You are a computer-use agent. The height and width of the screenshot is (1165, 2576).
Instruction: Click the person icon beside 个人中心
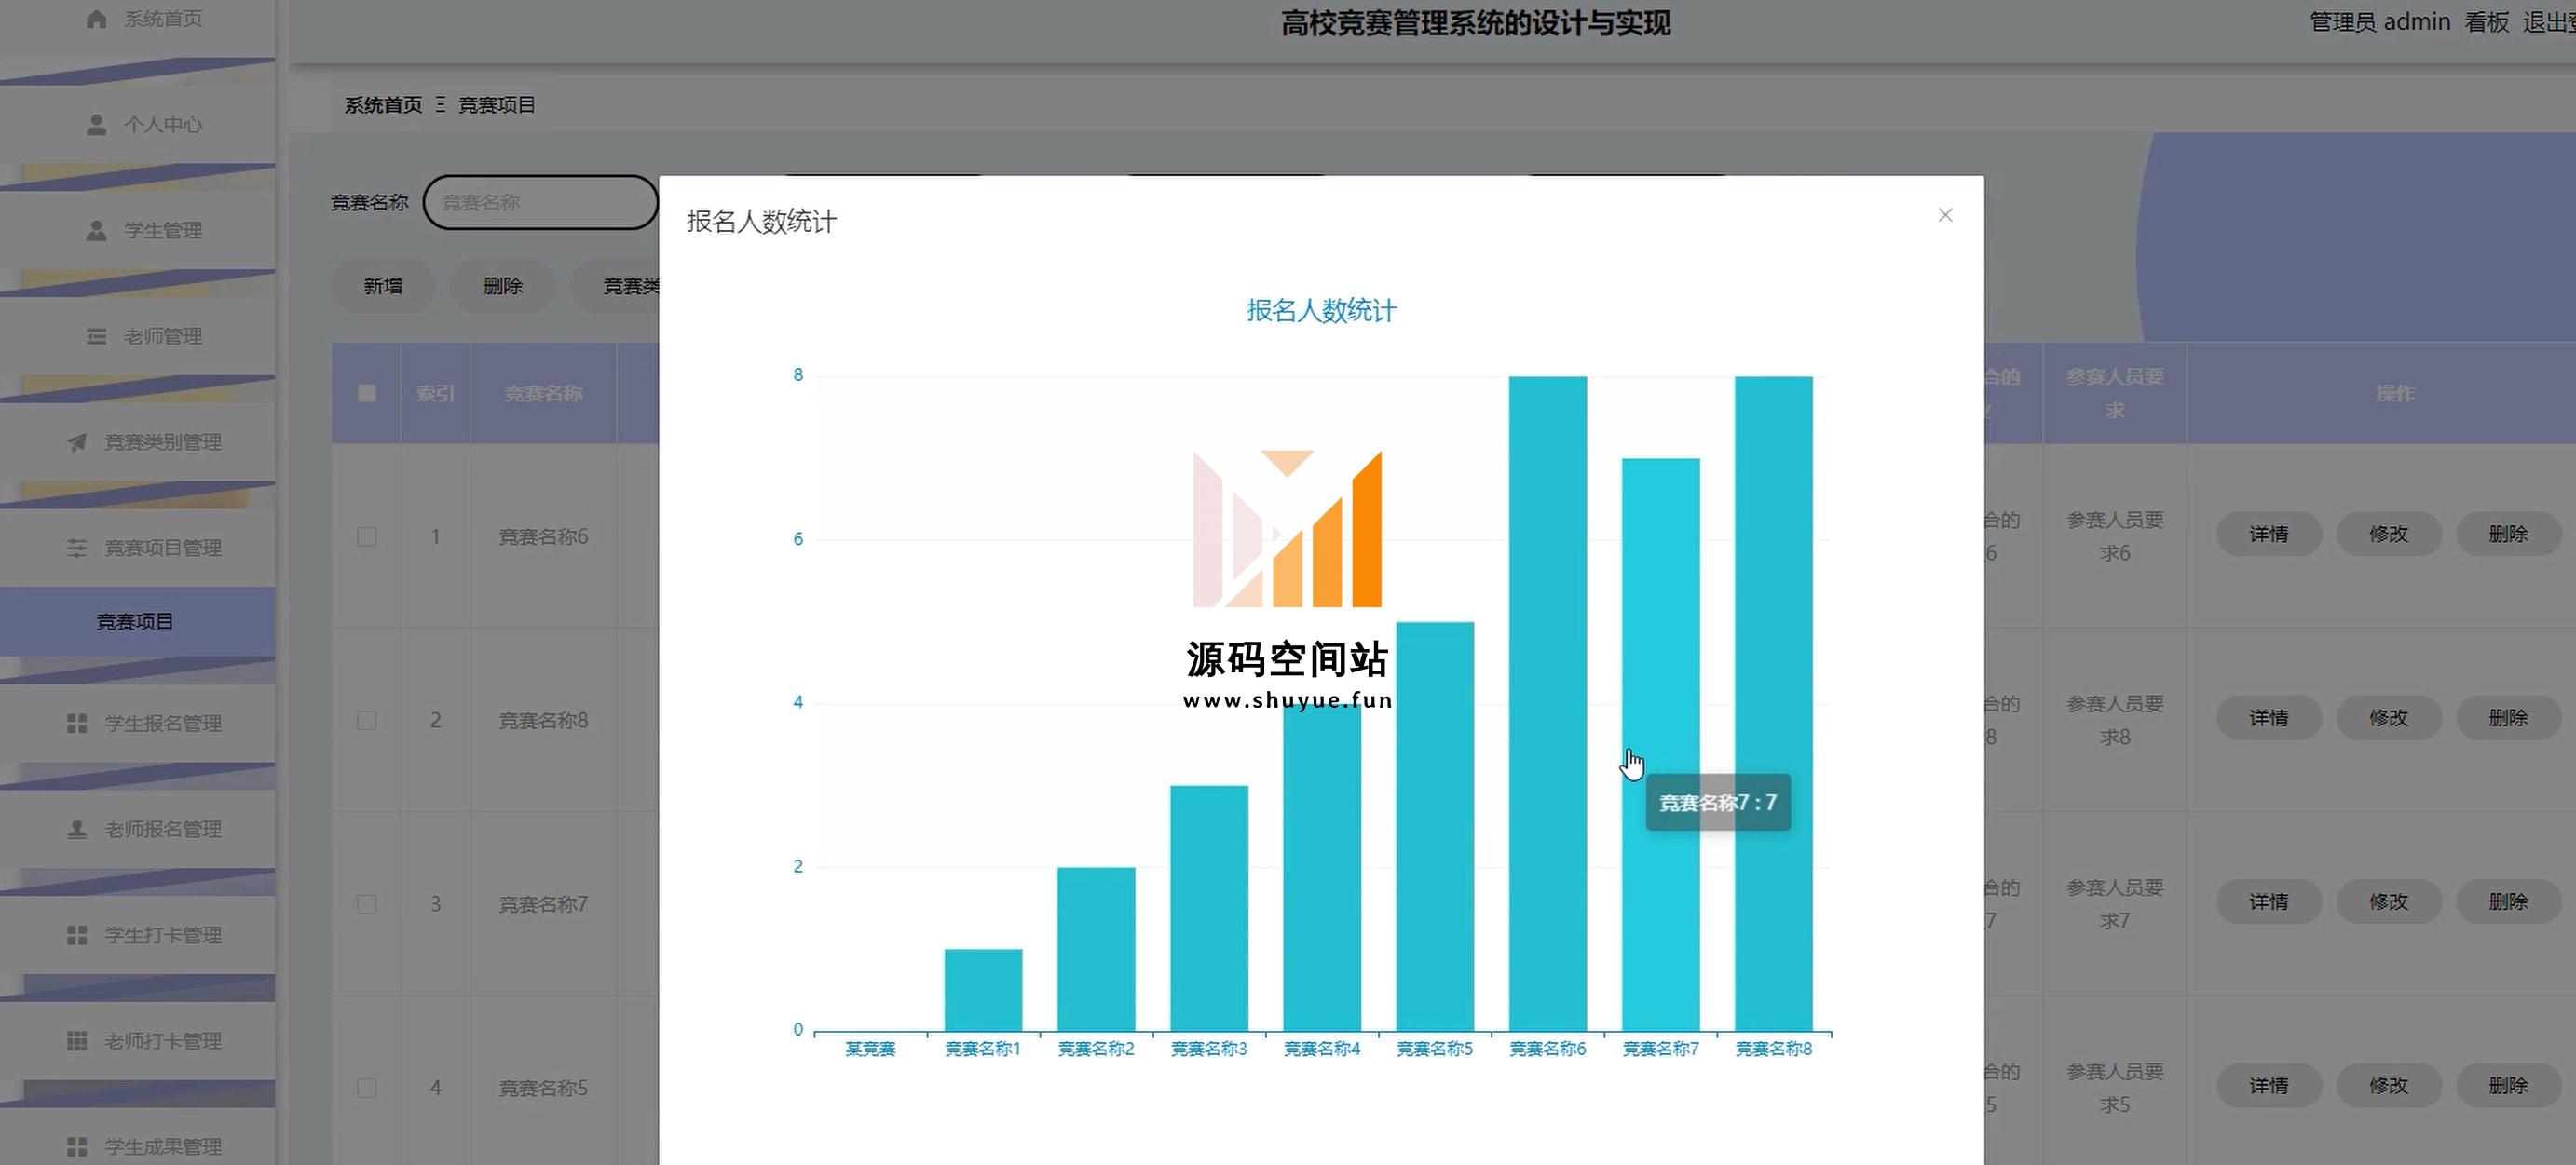pos(96,125)
